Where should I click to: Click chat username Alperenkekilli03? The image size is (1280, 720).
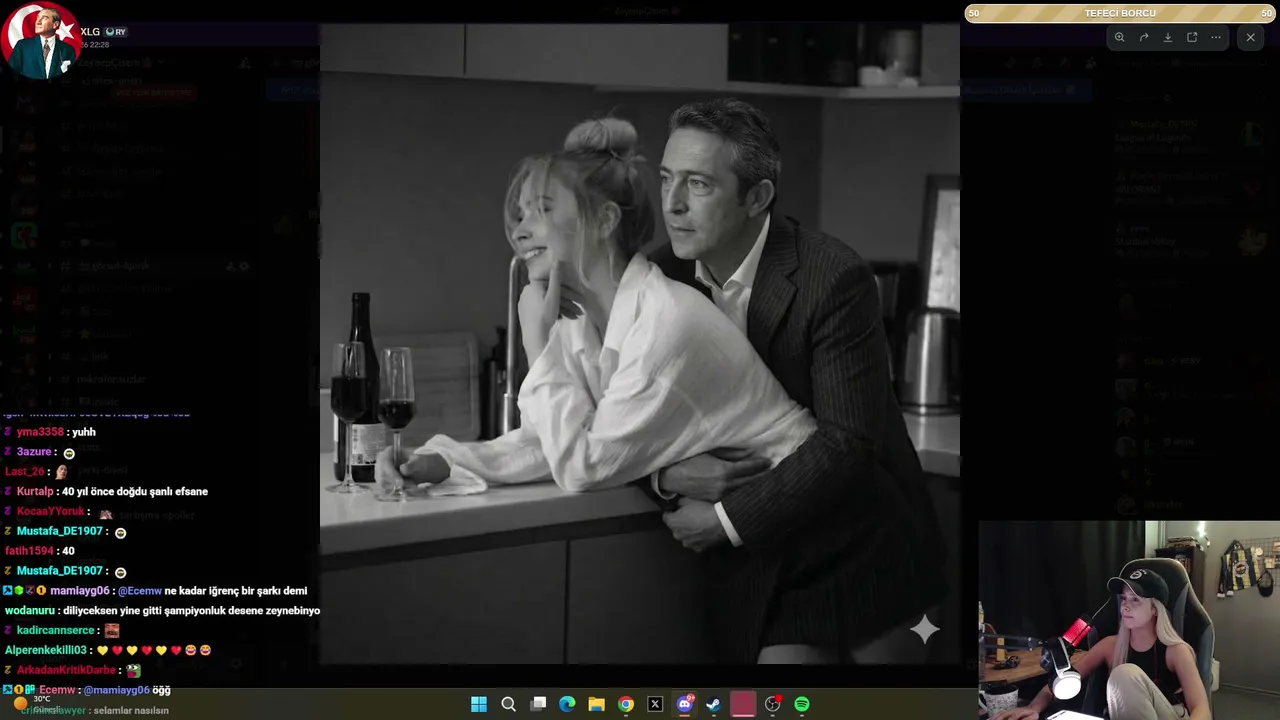coord(46,650)
